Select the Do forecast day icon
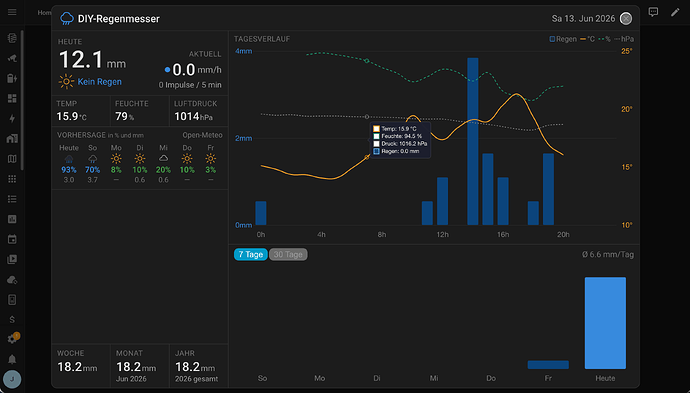690x393 pixels. (x=187, y=158)
